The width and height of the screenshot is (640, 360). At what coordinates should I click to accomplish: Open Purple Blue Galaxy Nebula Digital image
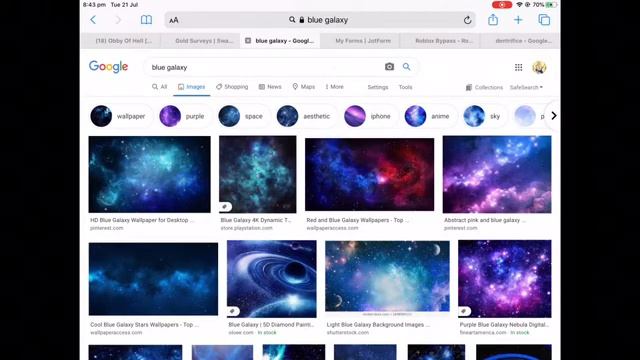coord(504,279)
